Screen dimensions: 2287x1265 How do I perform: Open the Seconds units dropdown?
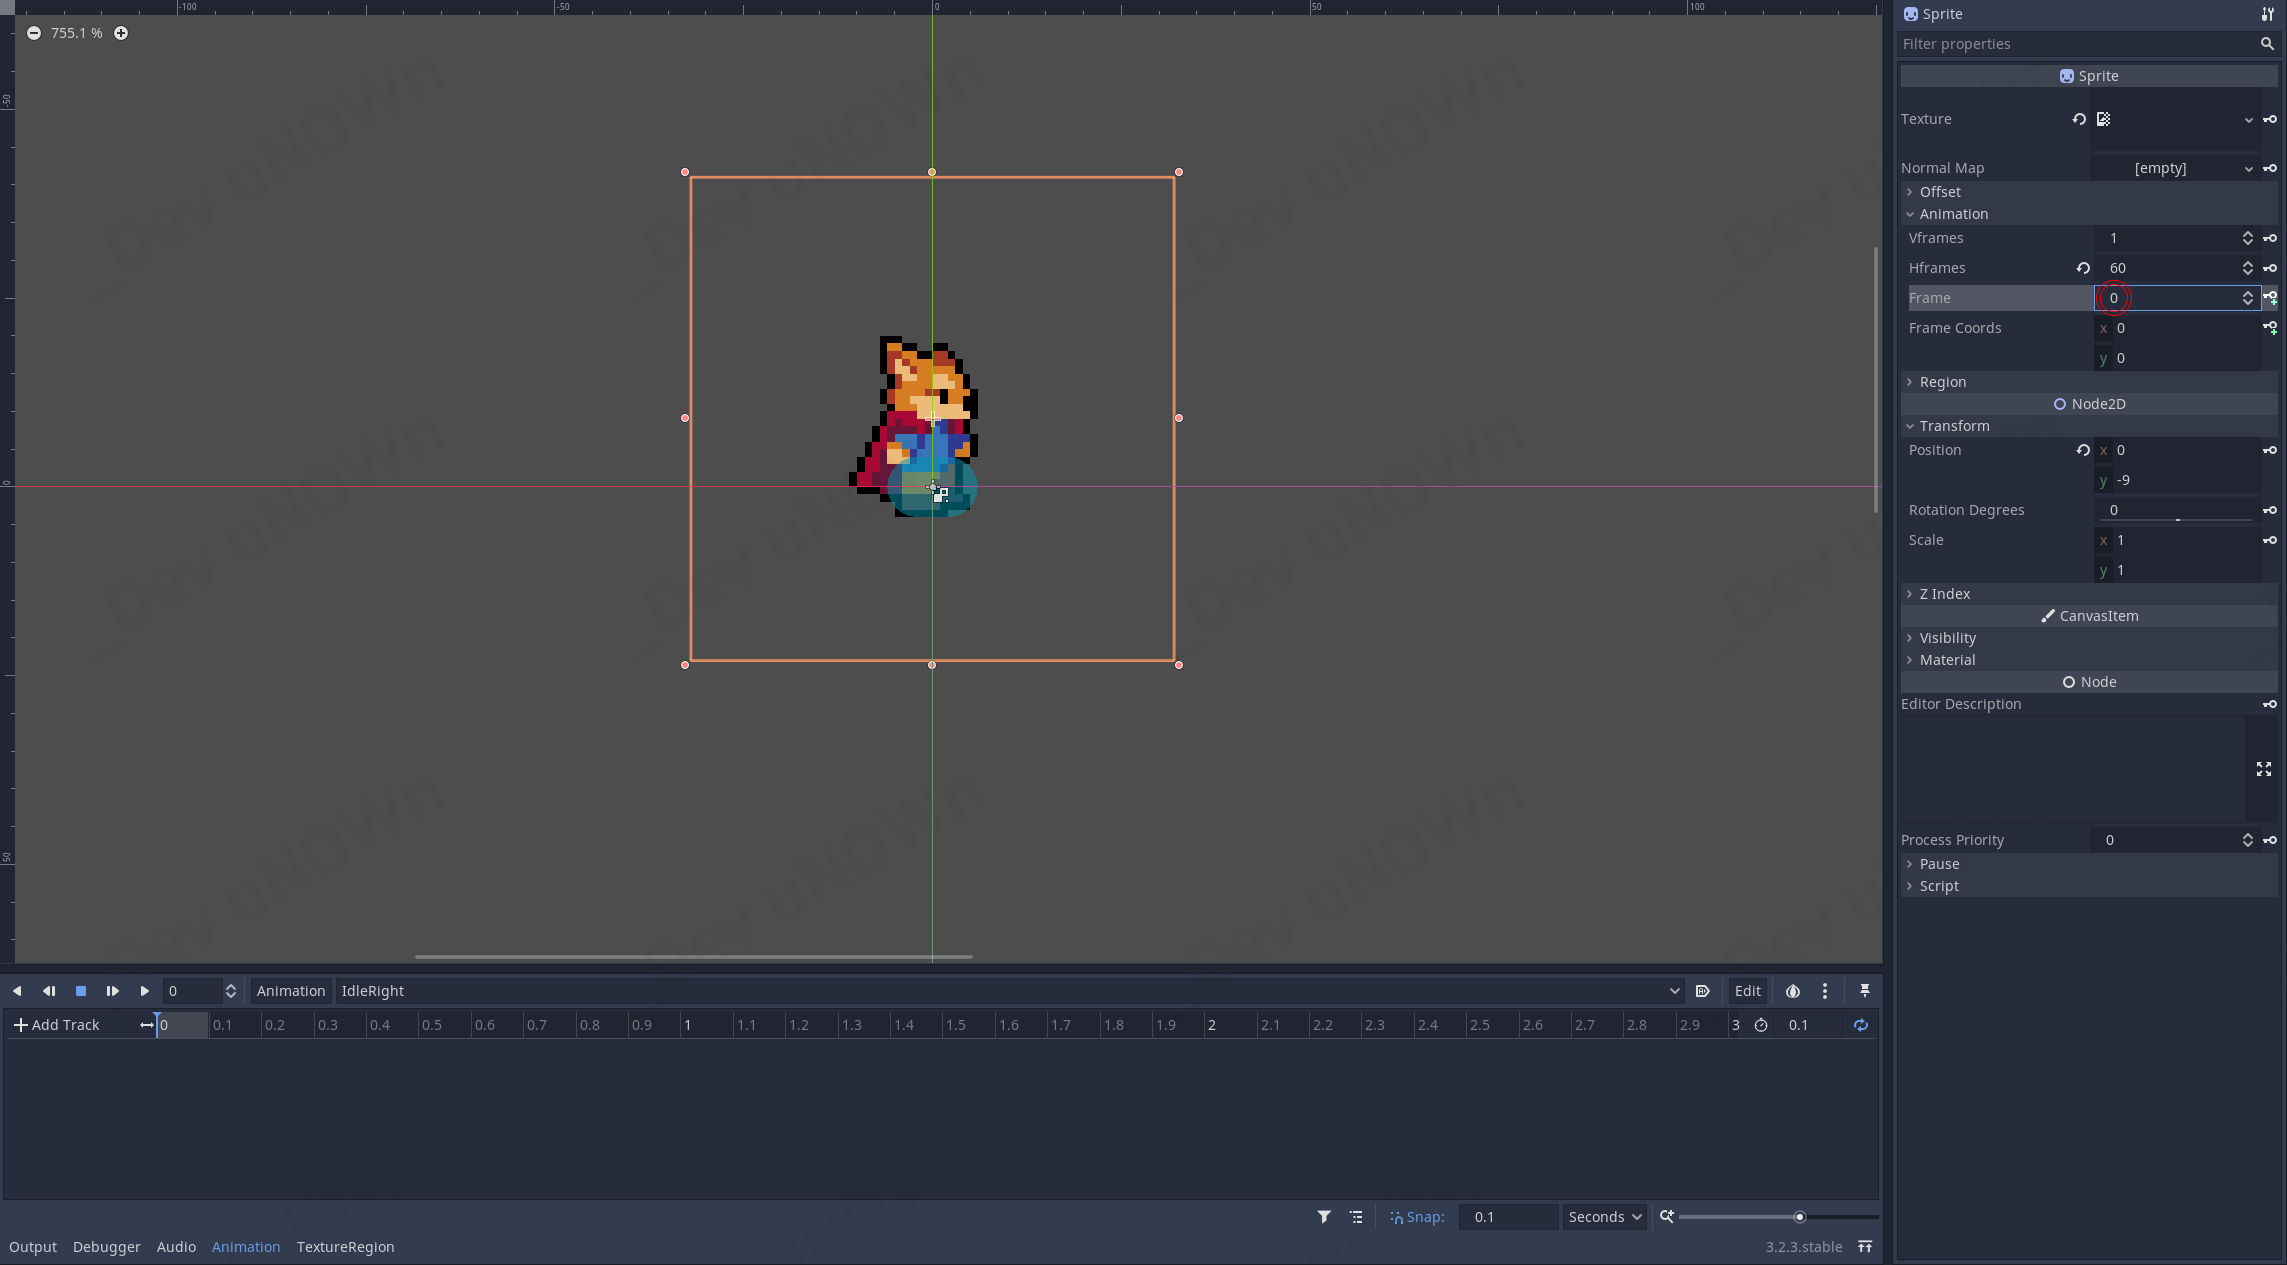(1605, 1217)
